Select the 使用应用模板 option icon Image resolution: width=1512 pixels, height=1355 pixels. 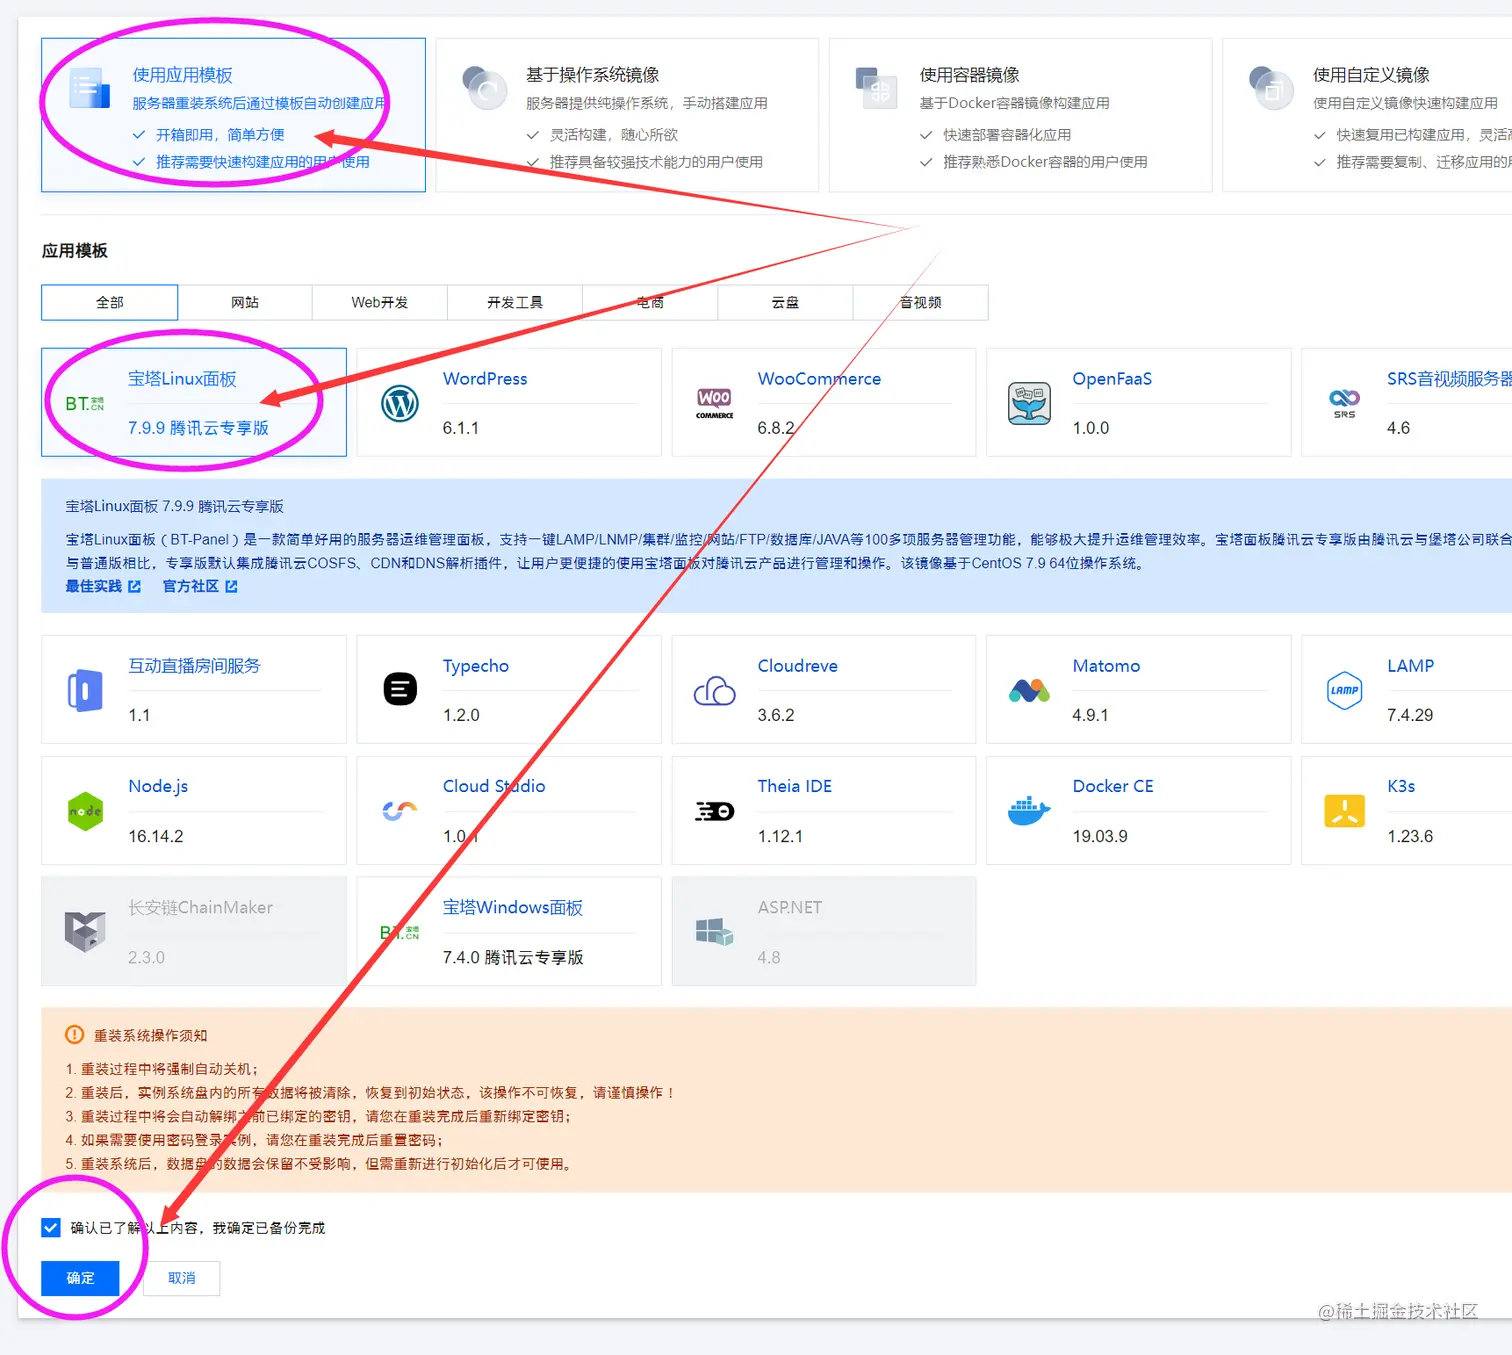(x=89, y=88)
